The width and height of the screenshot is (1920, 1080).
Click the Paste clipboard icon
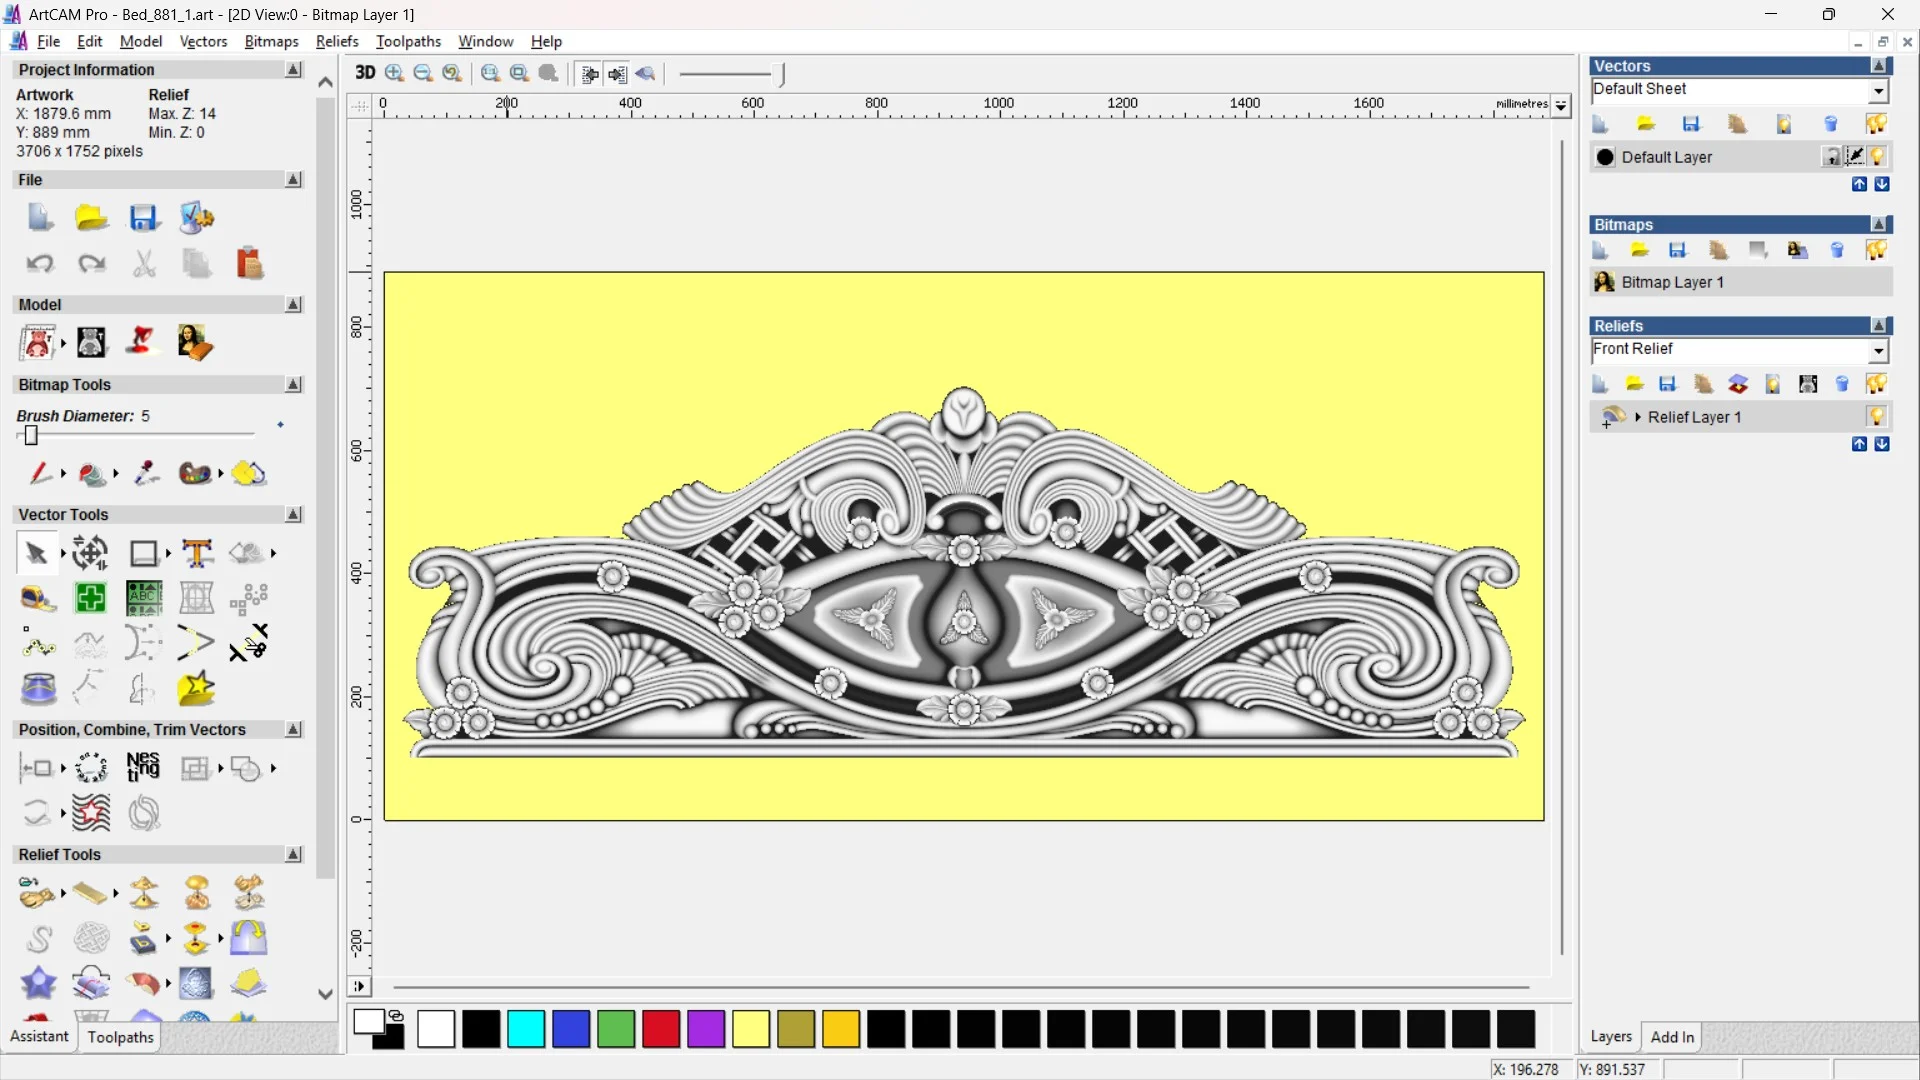[x=249, y=264]
